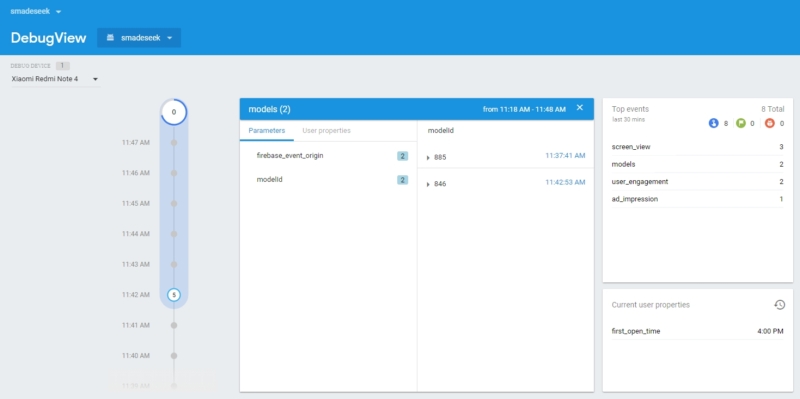The image size is (800, 399).
Task: Click the green conversion flag icon
Action: 741,123
